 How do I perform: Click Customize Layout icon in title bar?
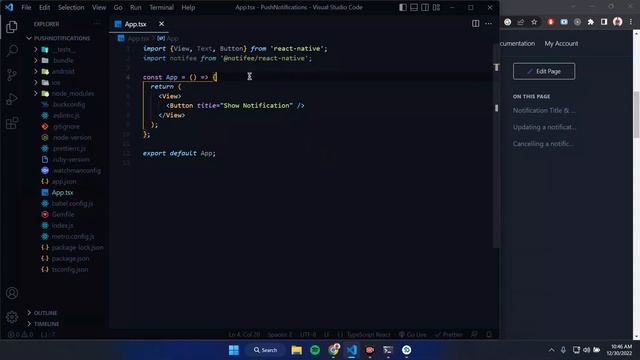click(436, 7)
